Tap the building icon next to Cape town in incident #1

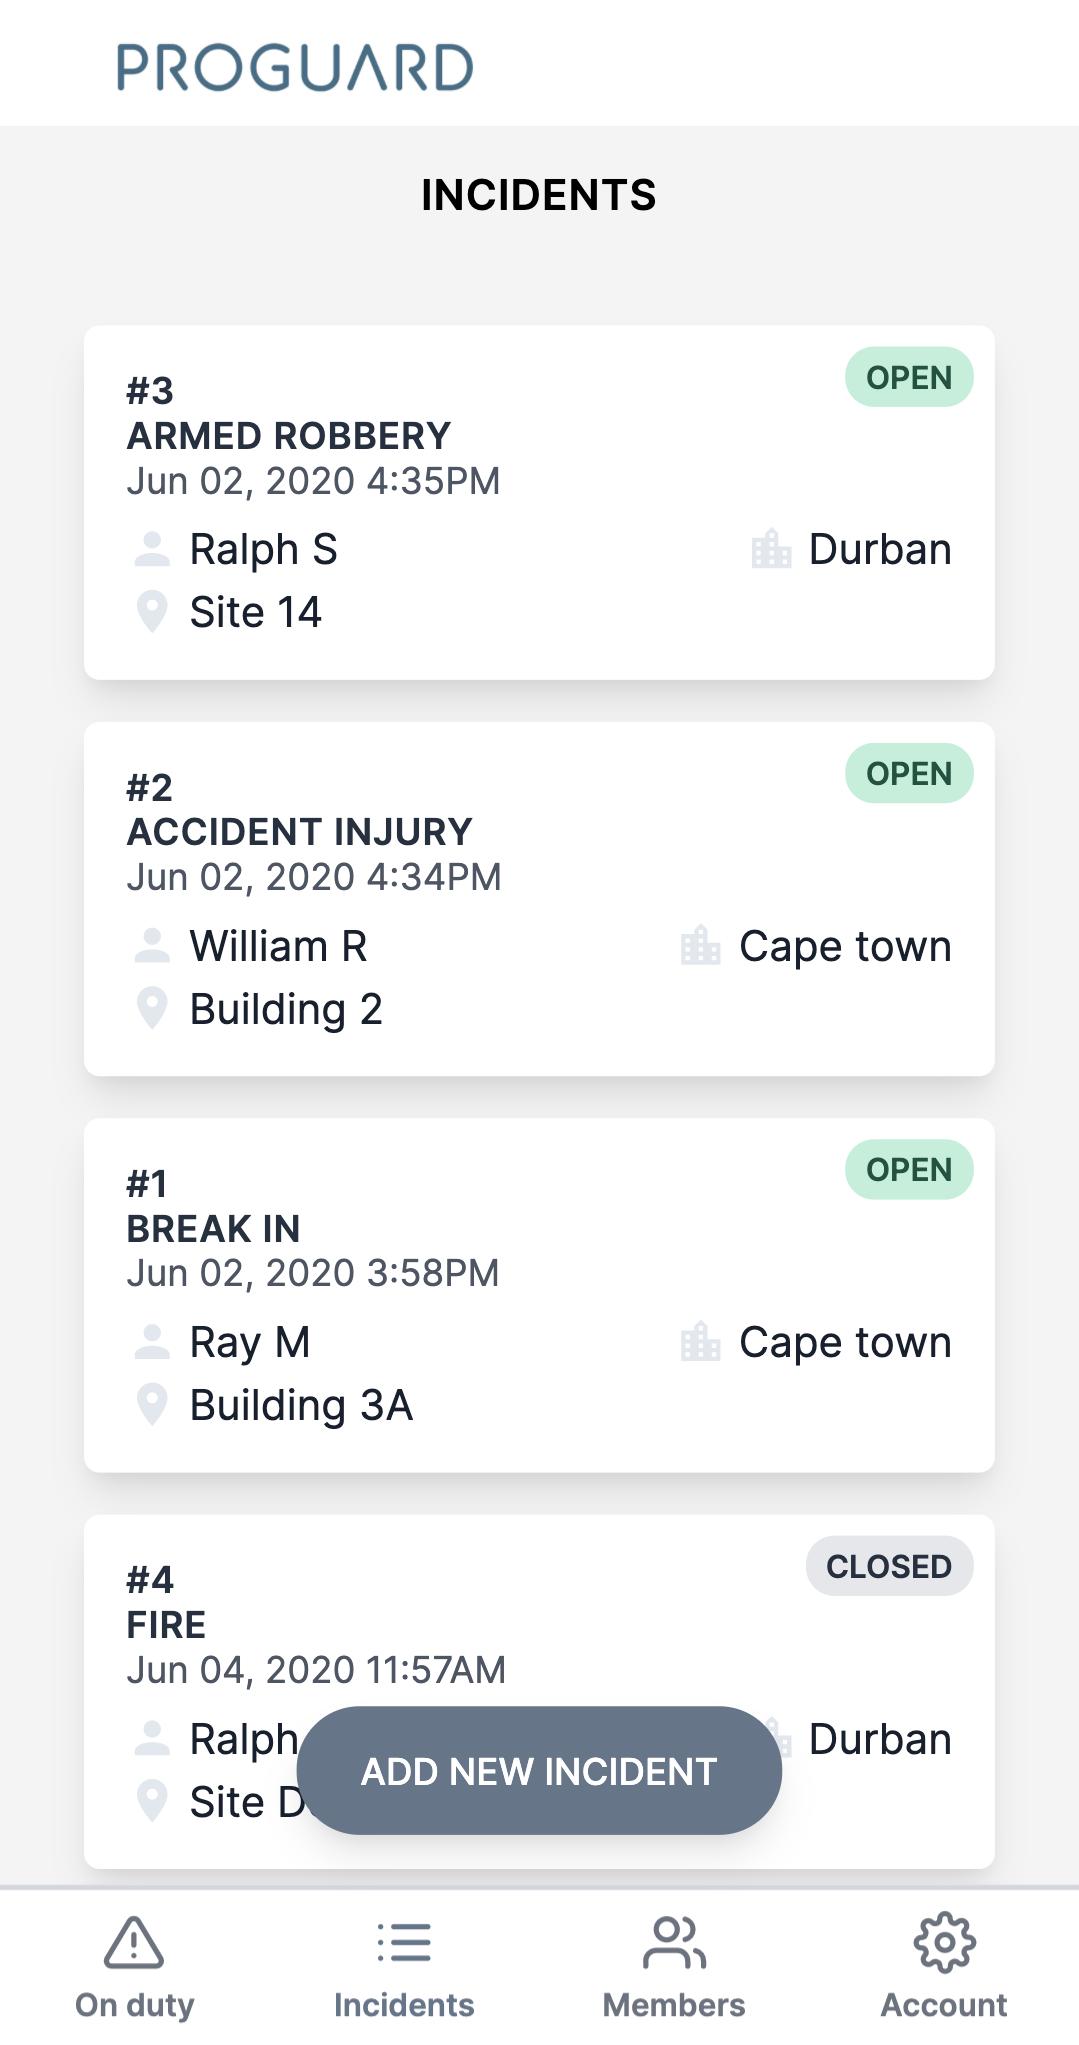[700, 1342]
